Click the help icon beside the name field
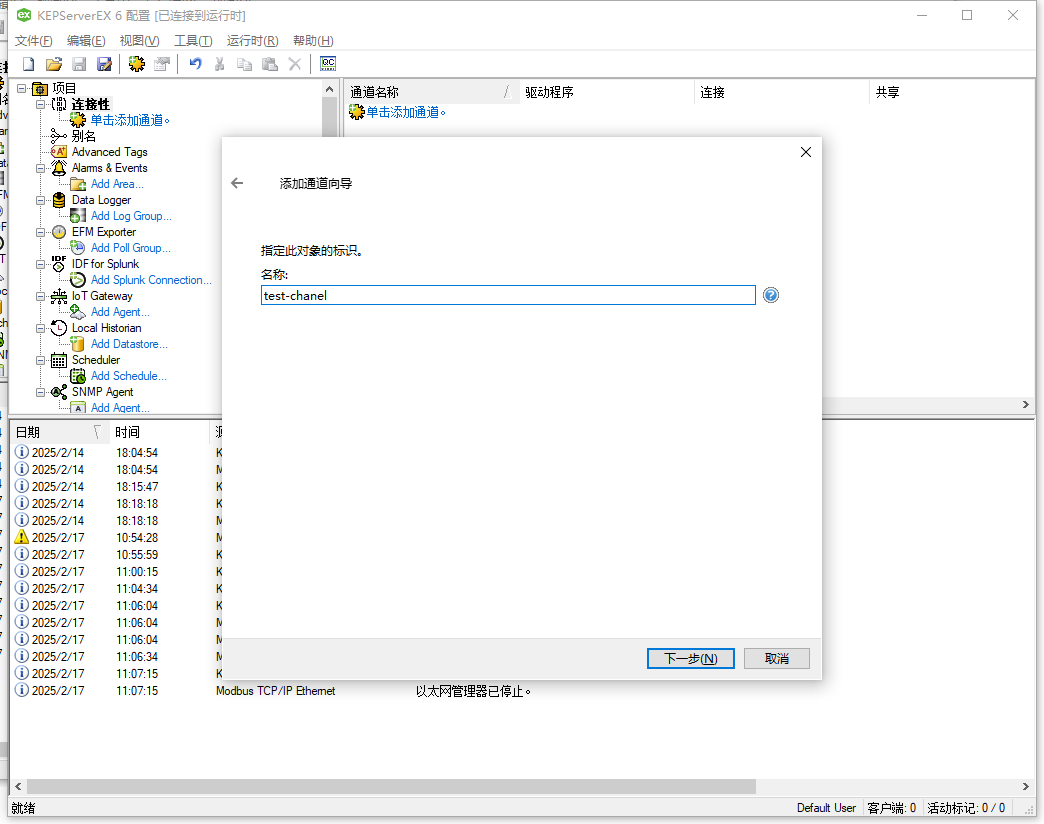This screenshot has height=824, width=1044. pos(771,295)
